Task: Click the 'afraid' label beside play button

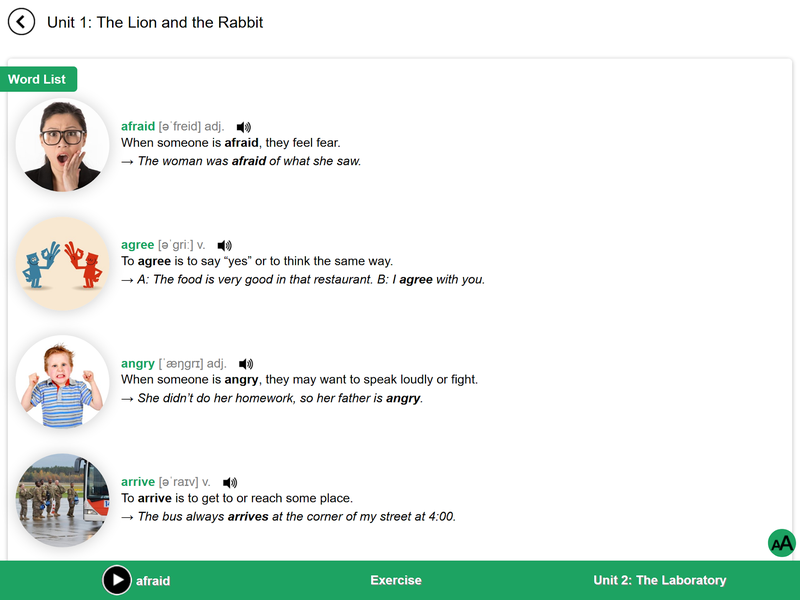Action: click(153, 581)
